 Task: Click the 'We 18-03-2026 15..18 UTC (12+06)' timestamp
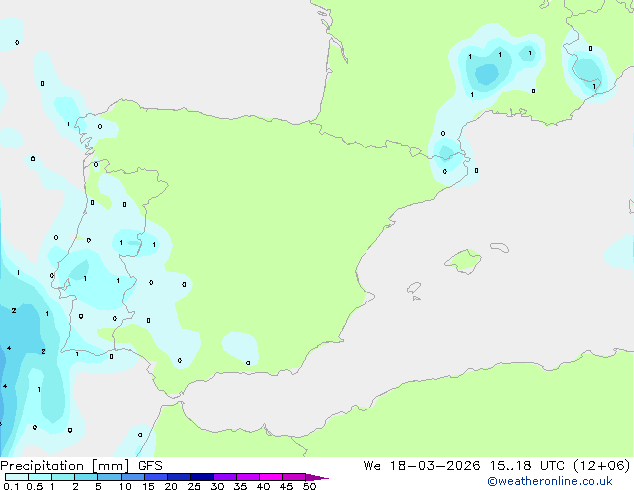[x=497, y=466]
